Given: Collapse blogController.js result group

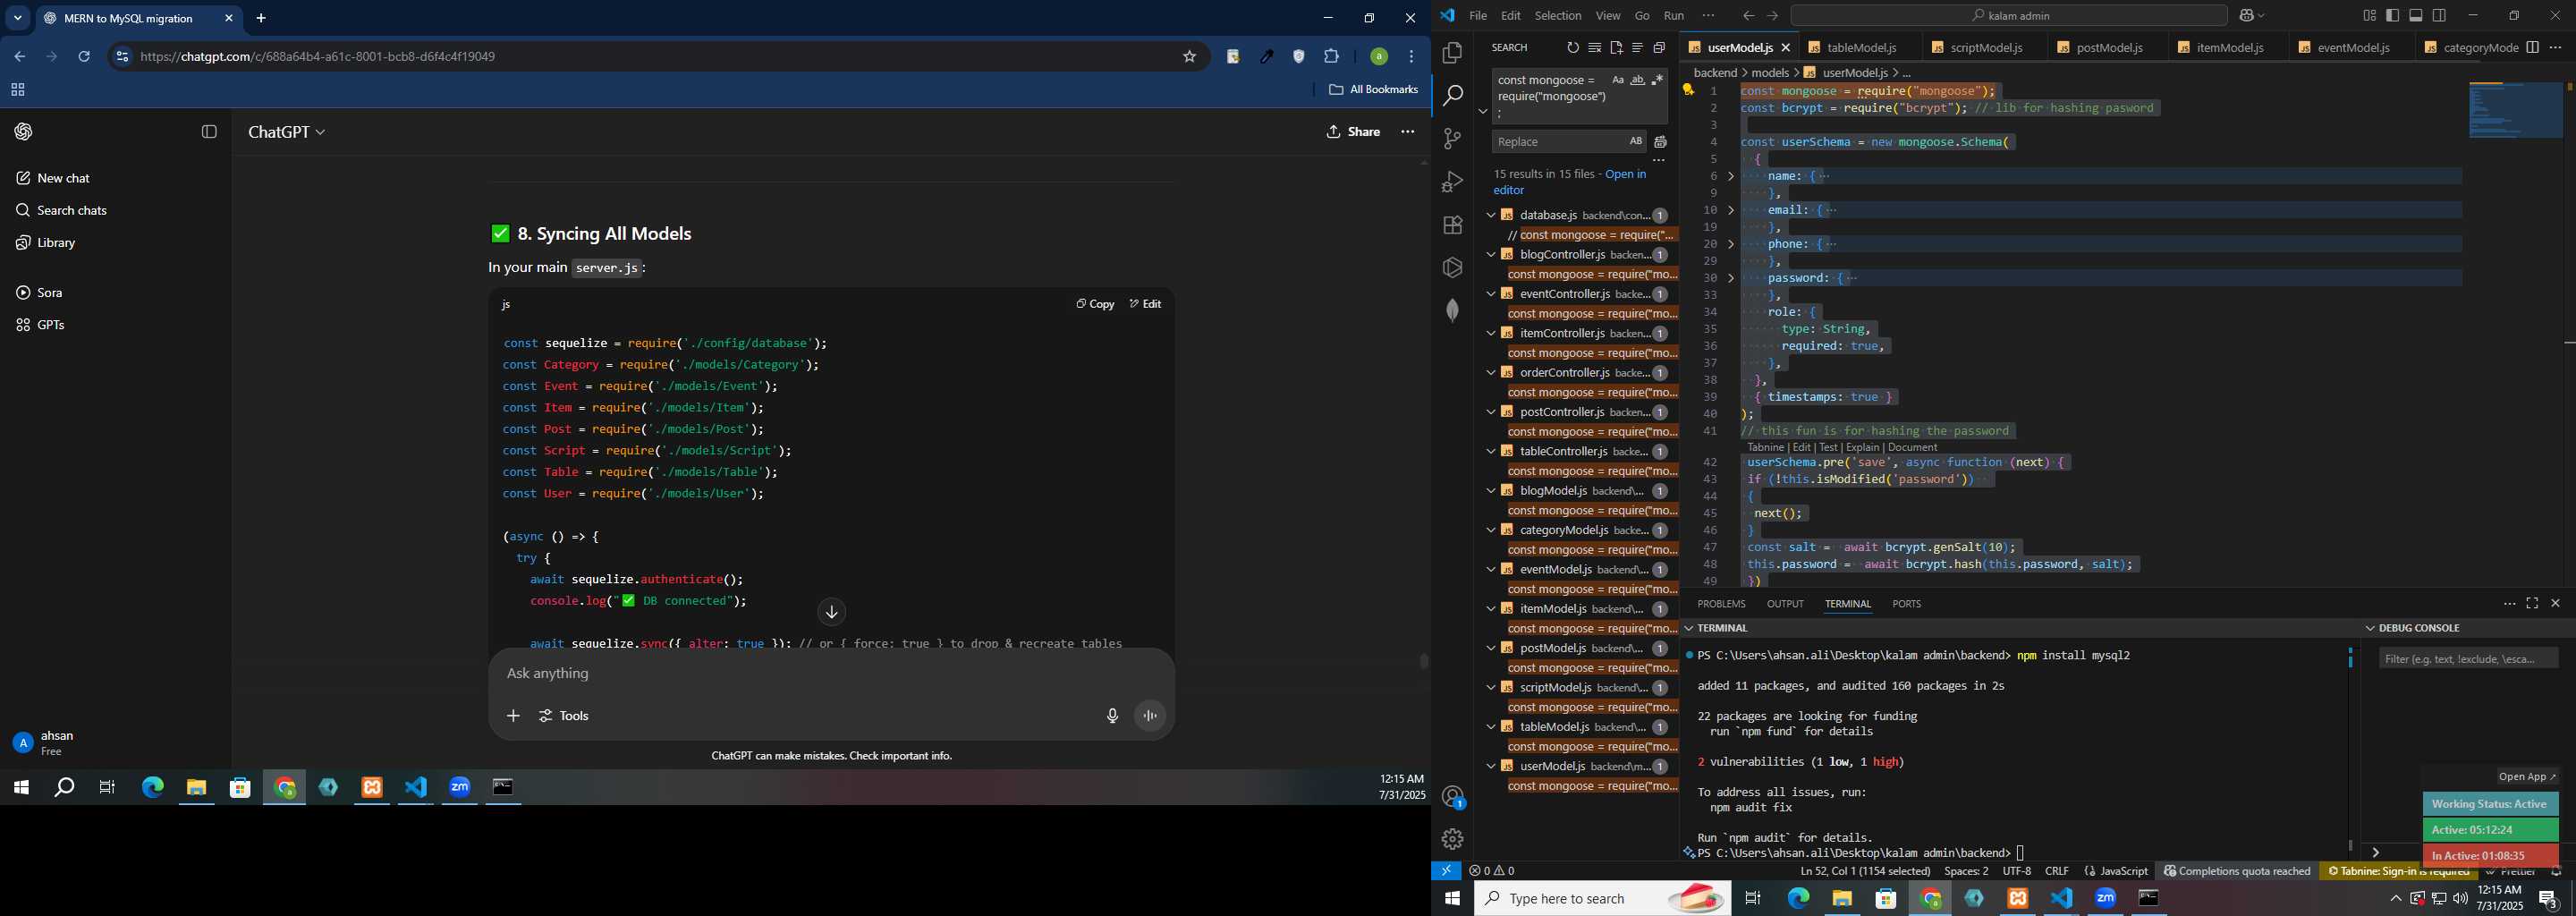Looking at the screenshot, I should tap(1491, 254).
